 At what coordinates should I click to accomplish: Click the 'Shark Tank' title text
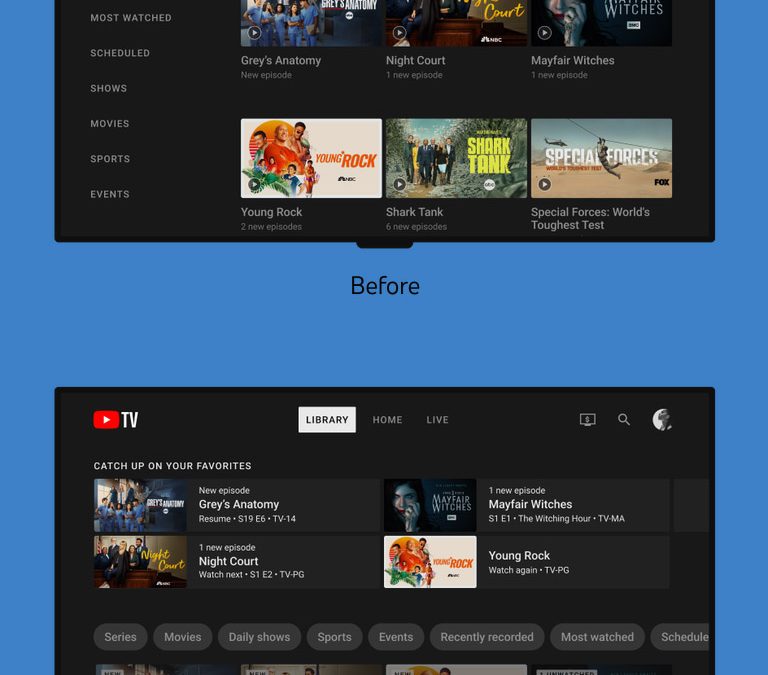414,212
